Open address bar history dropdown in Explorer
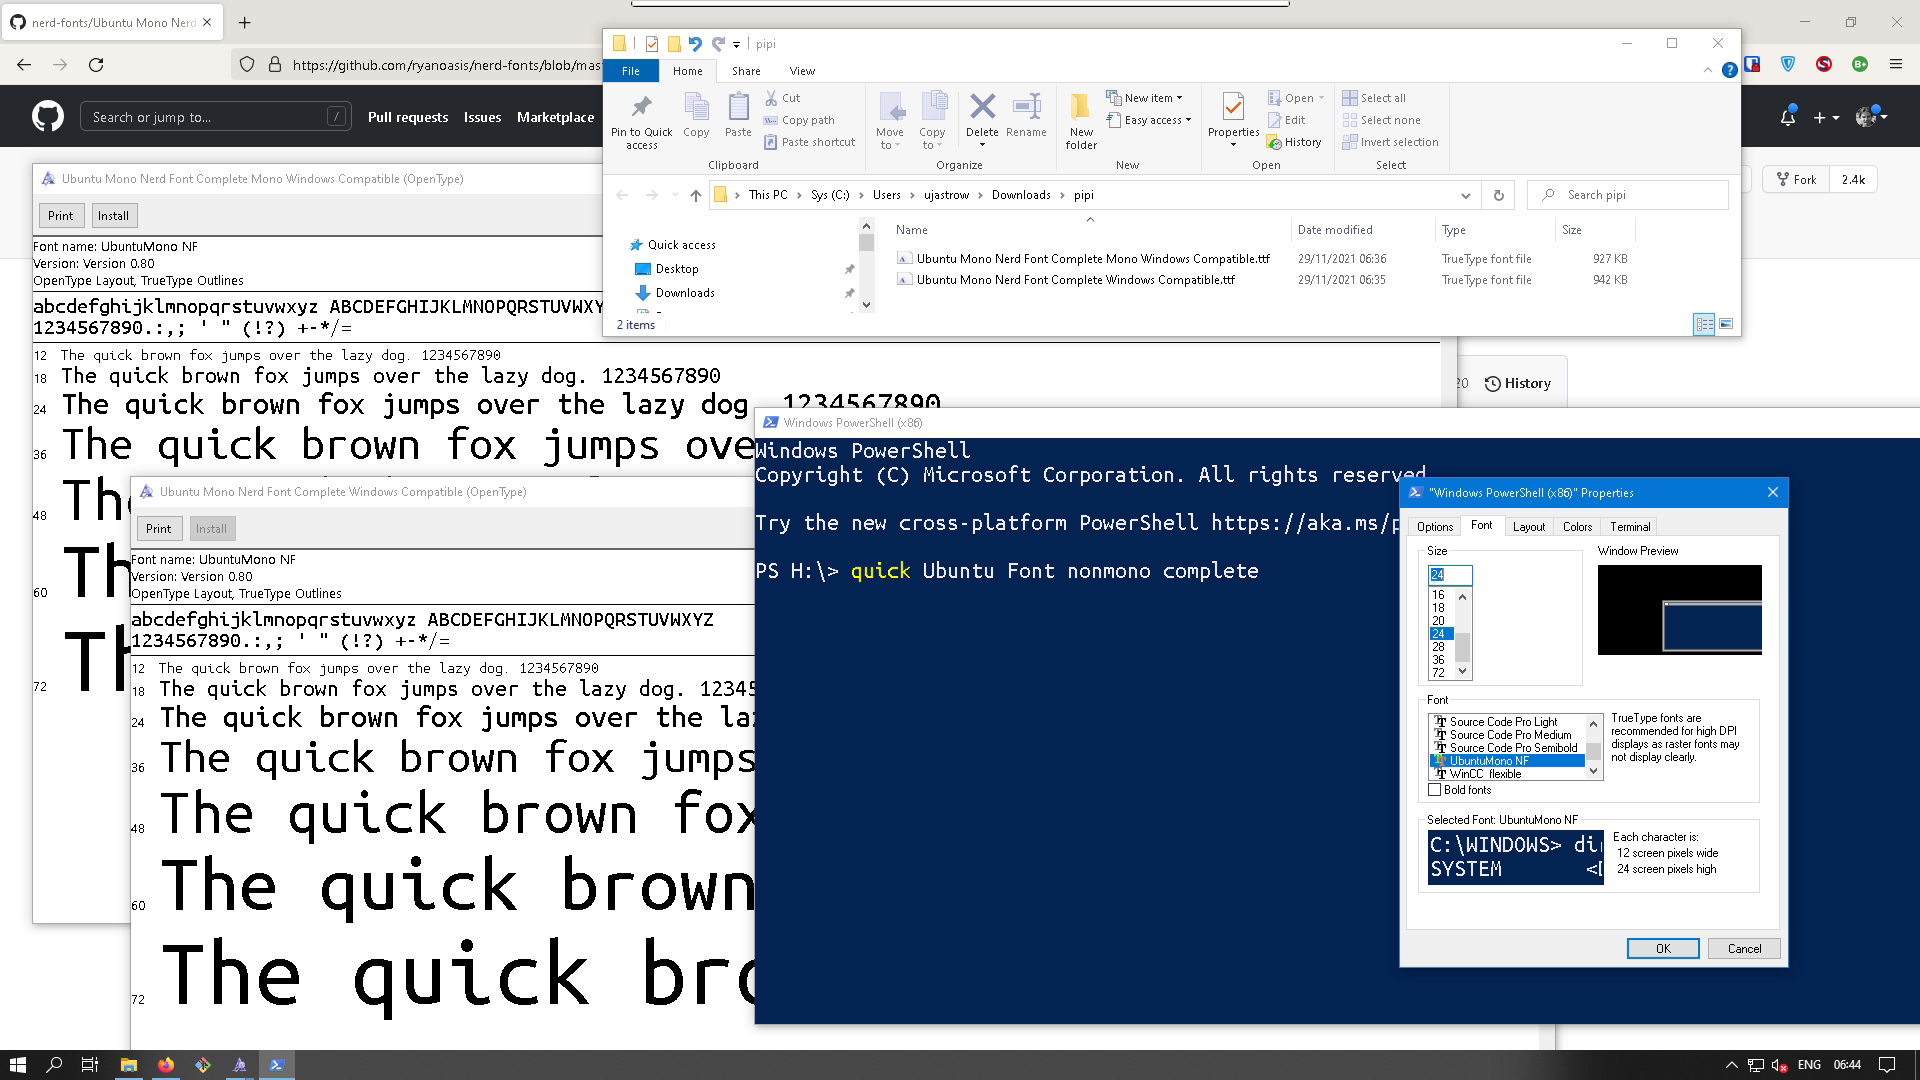The width and height of the screenshot is (1920, 1080). pos(1465,195)
